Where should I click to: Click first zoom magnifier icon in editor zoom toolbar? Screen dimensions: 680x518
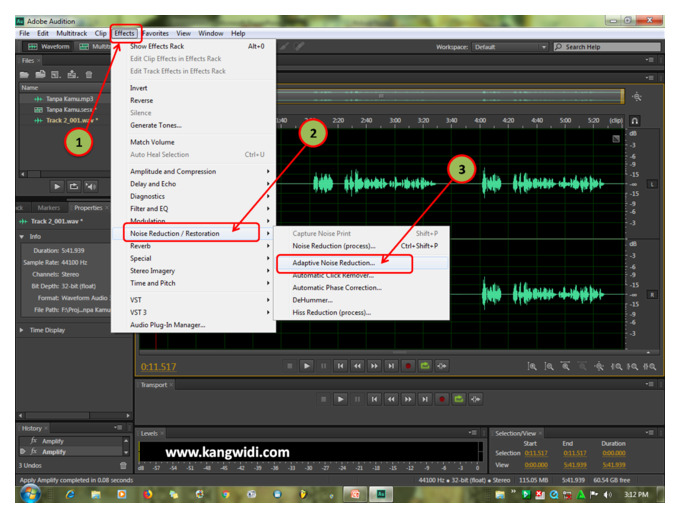coord(532,367)
